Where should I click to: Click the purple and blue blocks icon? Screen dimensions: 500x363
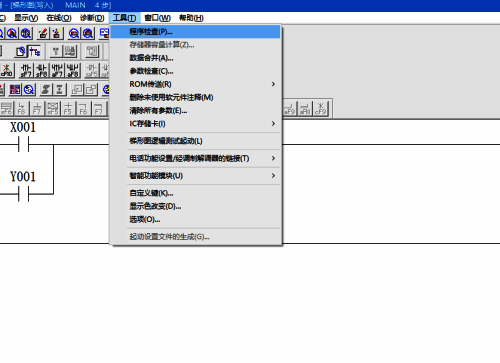15,89
